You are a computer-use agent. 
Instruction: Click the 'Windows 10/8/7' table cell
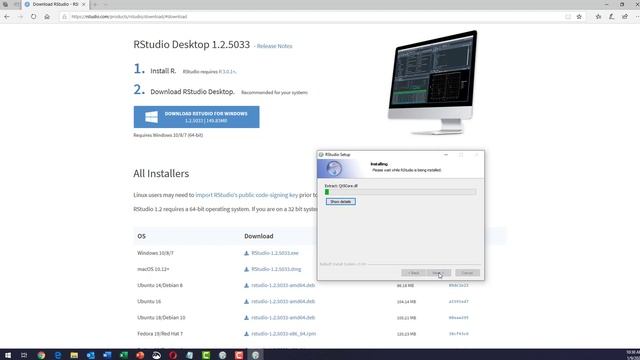click(156, 253)
